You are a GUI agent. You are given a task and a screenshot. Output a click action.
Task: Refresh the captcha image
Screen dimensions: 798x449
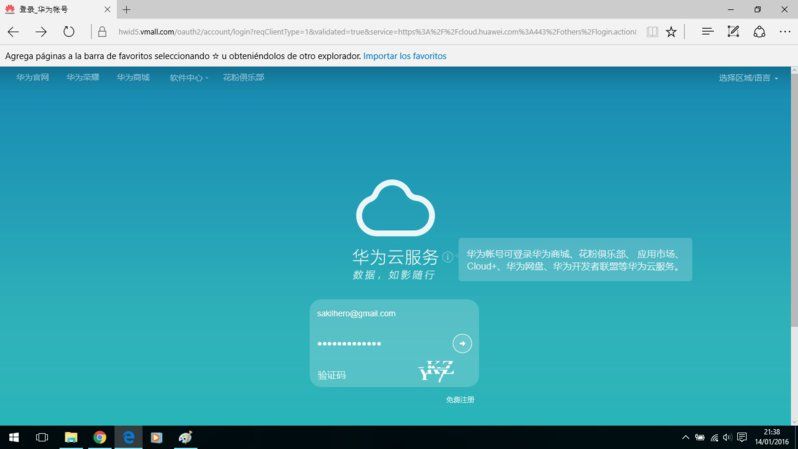[436, 371]
